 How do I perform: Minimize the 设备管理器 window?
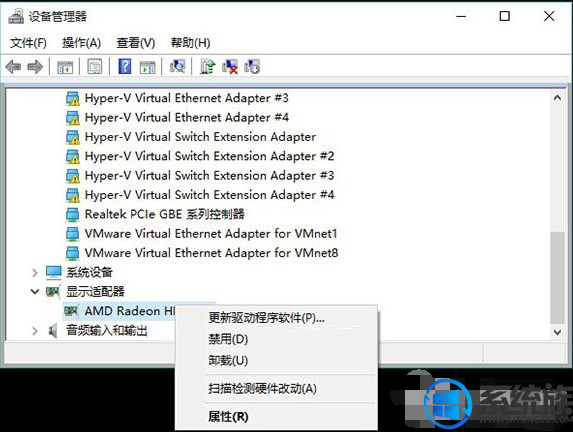click(462, 16)
